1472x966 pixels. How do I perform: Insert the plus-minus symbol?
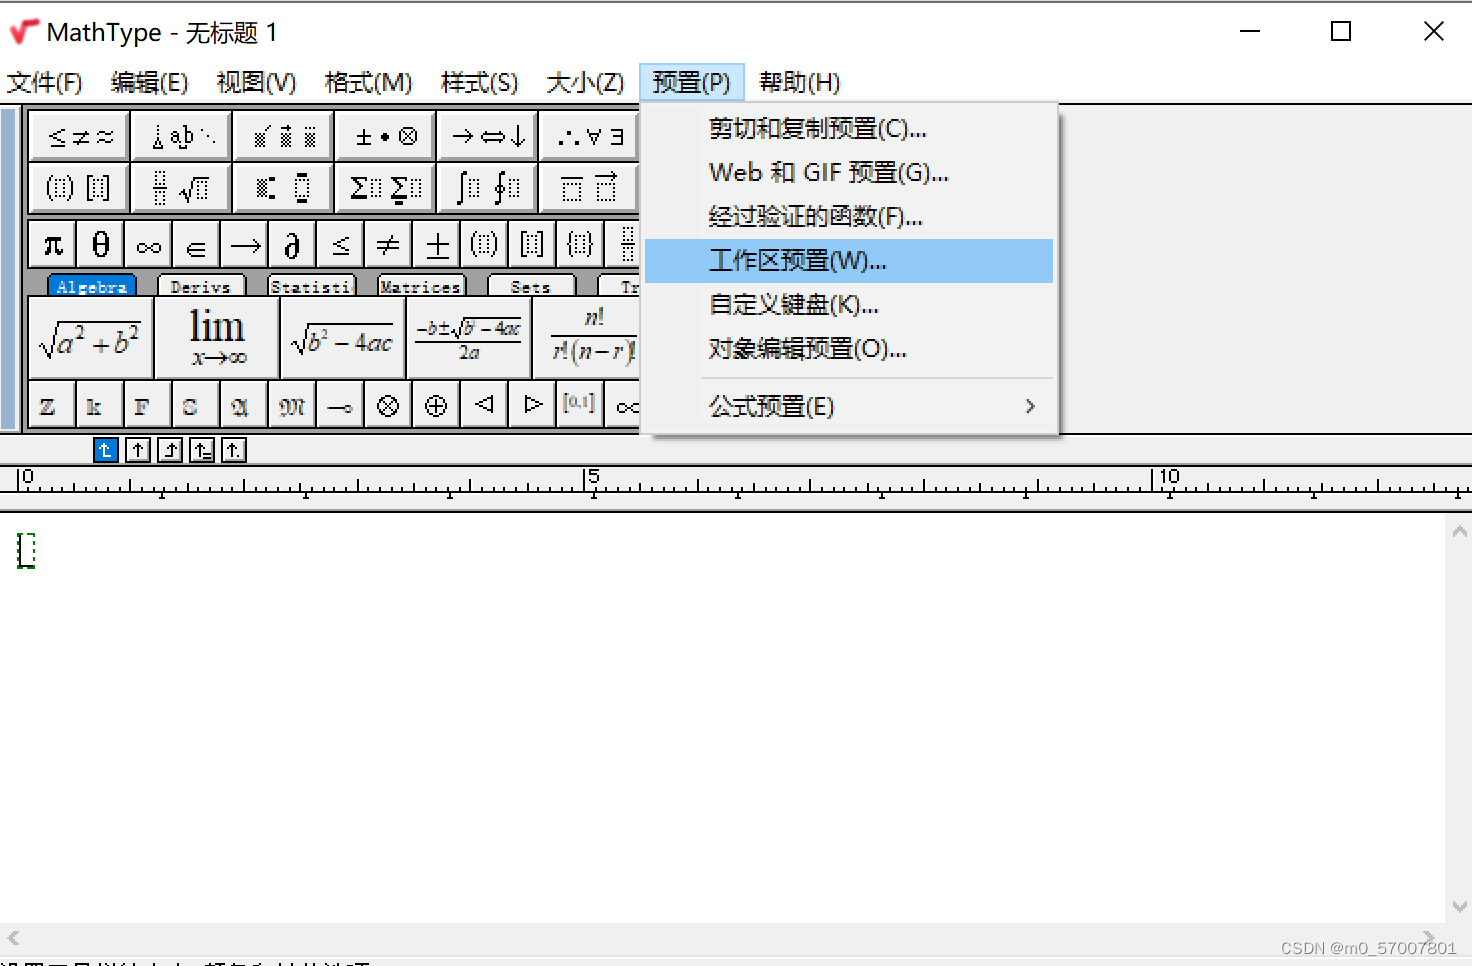[437, 245]
